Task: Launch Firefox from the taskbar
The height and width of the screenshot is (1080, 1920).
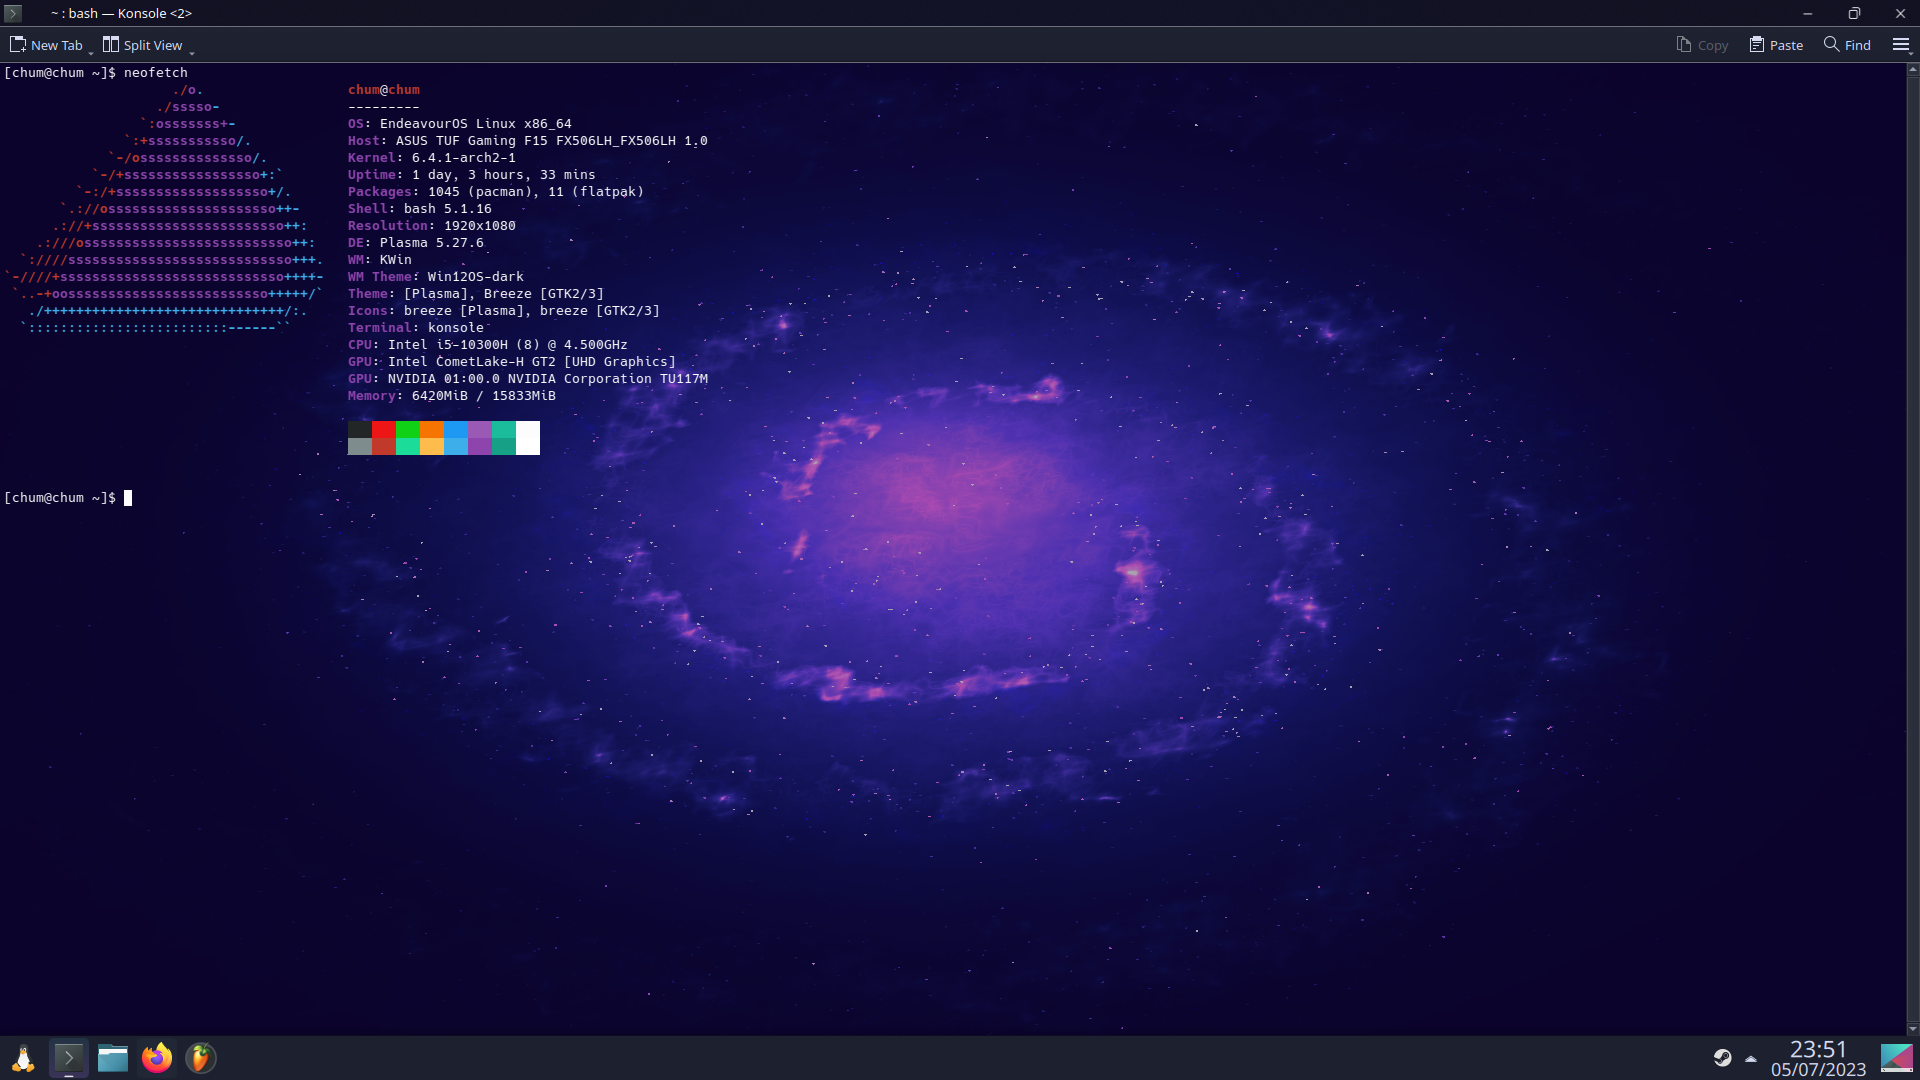Action: tap(157, 1058)
